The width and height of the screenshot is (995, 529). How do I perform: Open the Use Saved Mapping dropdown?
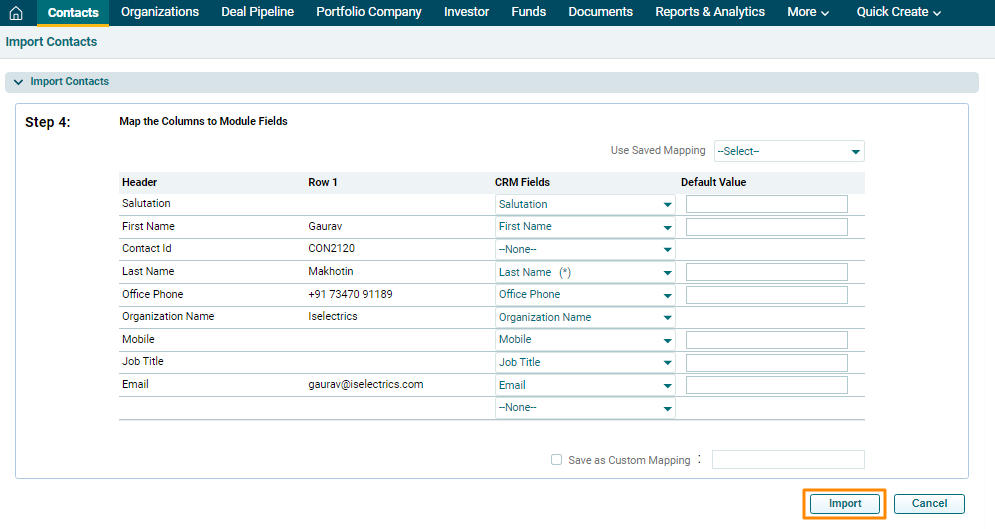tap(788, 151)
